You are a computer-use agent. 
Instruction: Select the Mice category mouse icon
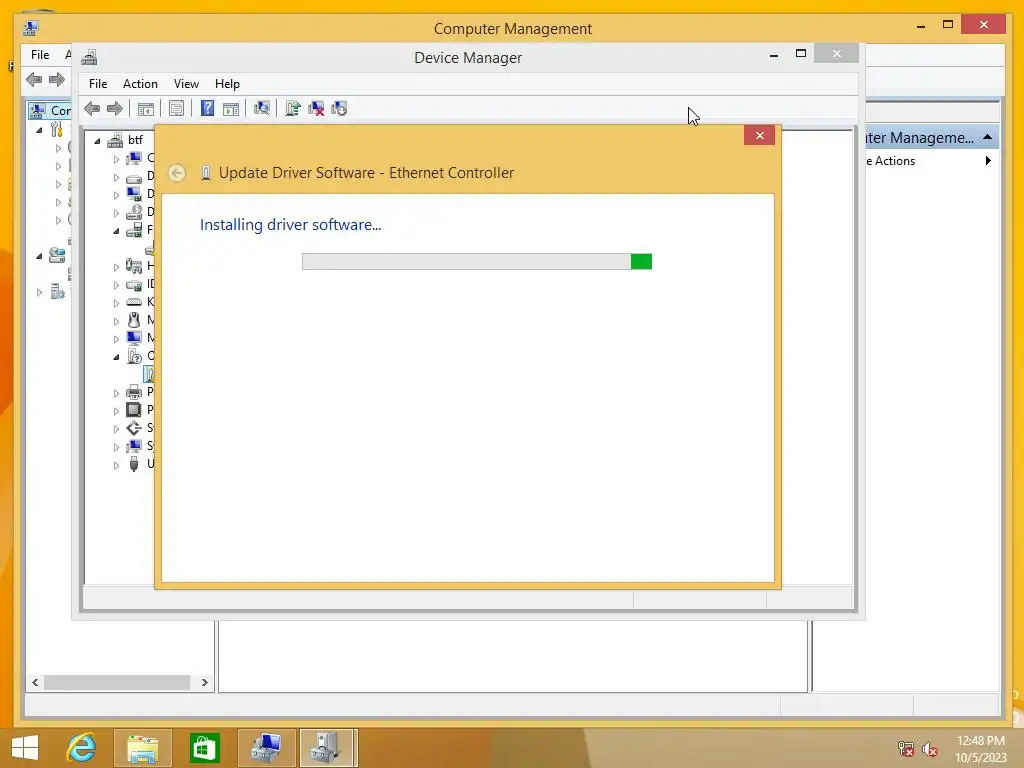coord(134,319)
